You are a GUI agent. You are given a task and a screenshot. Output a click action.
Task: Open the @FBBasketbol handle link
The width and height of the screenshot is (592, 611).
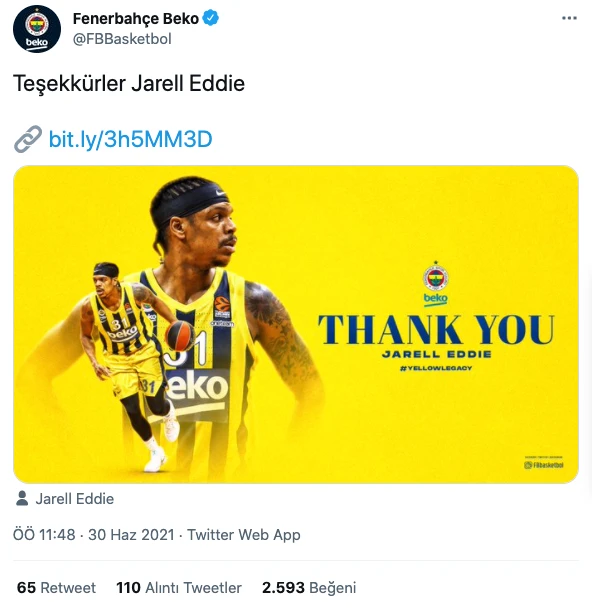coord(122,39)
